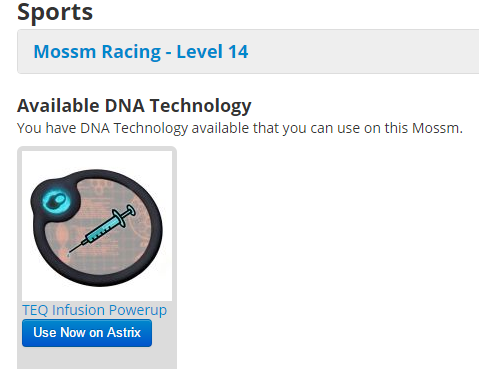Select the TEQ Infusion Powerup thumbnail image
The image size is (479, 369).
(x=97, y=226)
